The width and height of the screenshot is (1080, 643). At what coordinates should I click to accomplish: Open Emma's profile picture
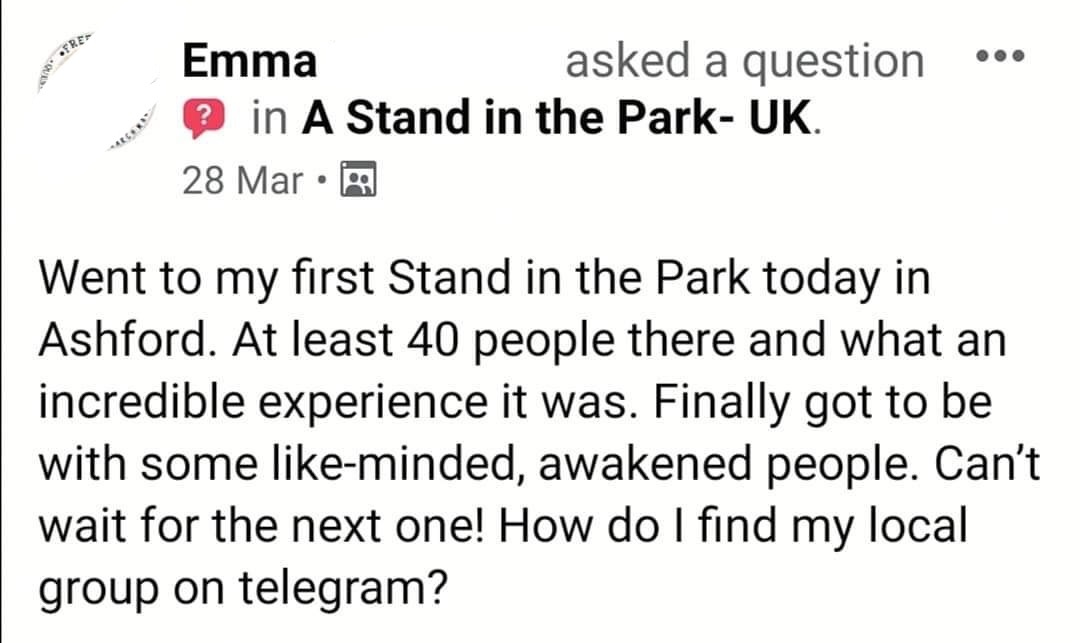(x=95, y=95)
